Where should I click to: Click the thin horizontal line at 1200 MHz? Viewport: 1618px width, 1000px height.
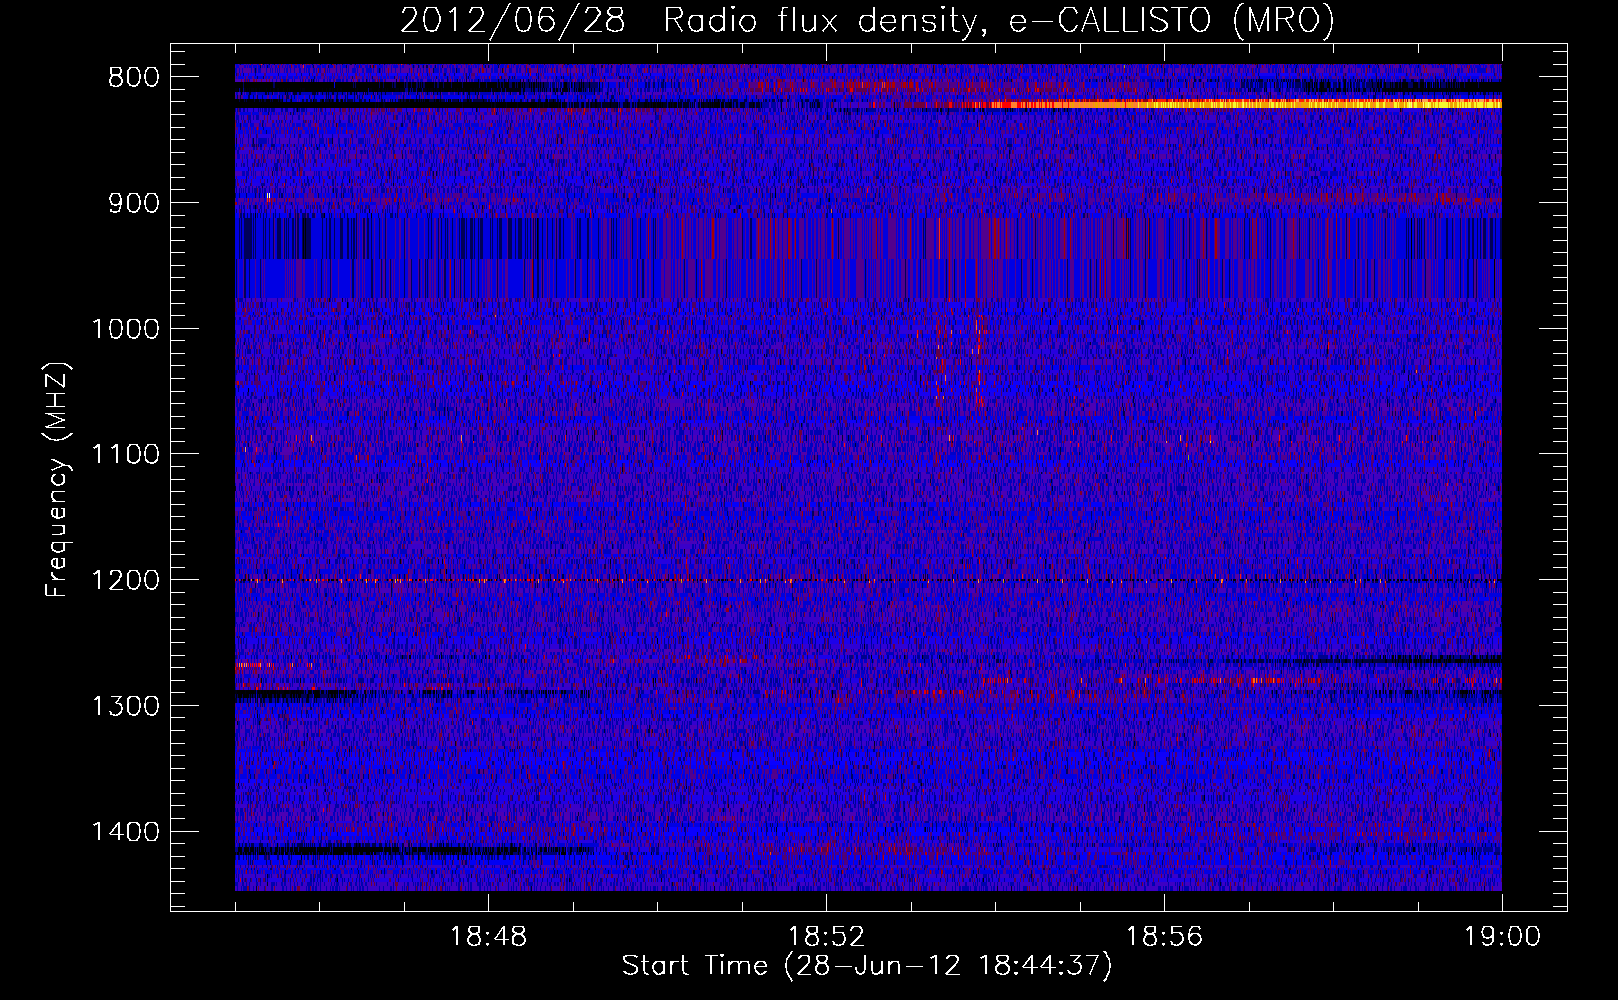[x=868, y=580]
